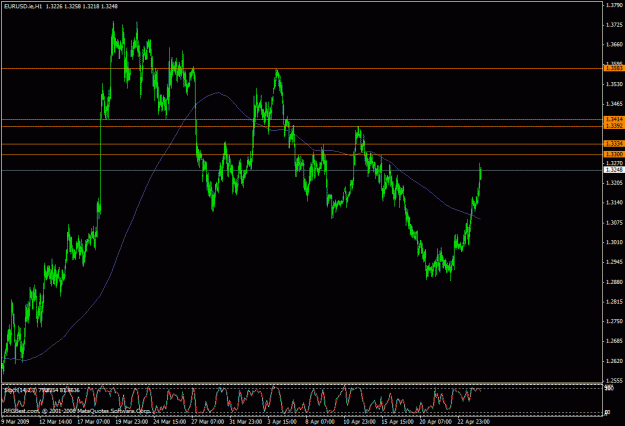Image resolution: width=625 pixels, height=426 pixels.
Task: Click the 22 Apr 23:00 time label
Action: coord(474,421)
